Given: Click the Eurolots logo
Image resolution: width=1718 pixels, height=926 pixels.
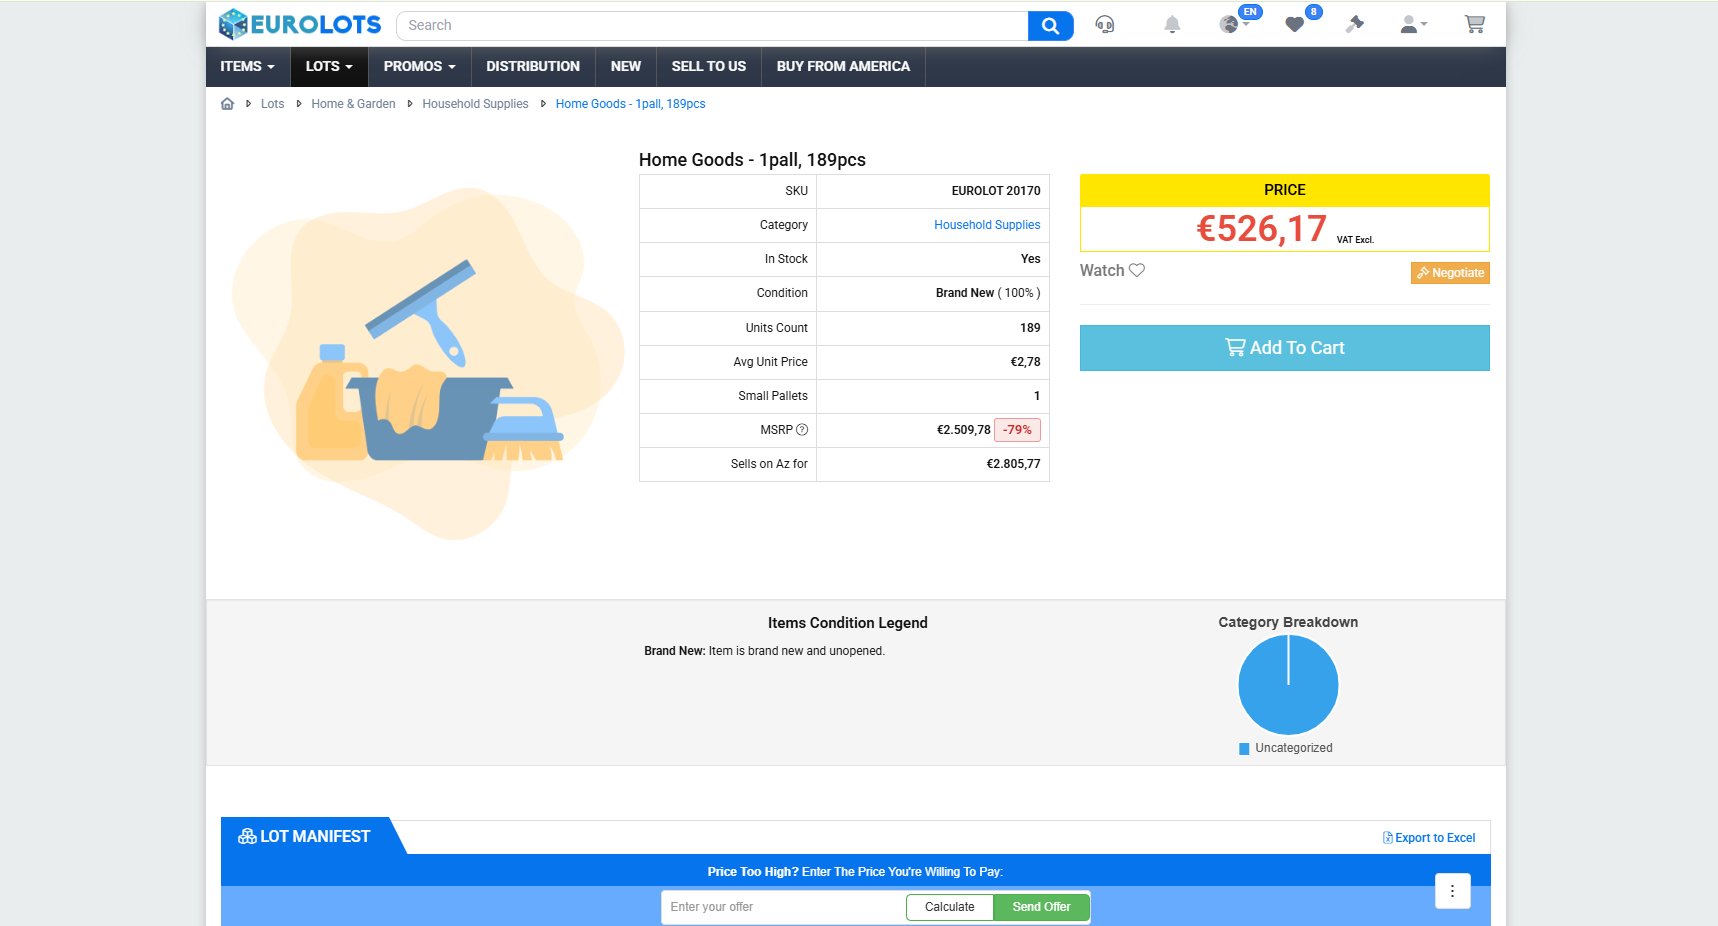Looking at the screenshot, I should coord(300,24).
